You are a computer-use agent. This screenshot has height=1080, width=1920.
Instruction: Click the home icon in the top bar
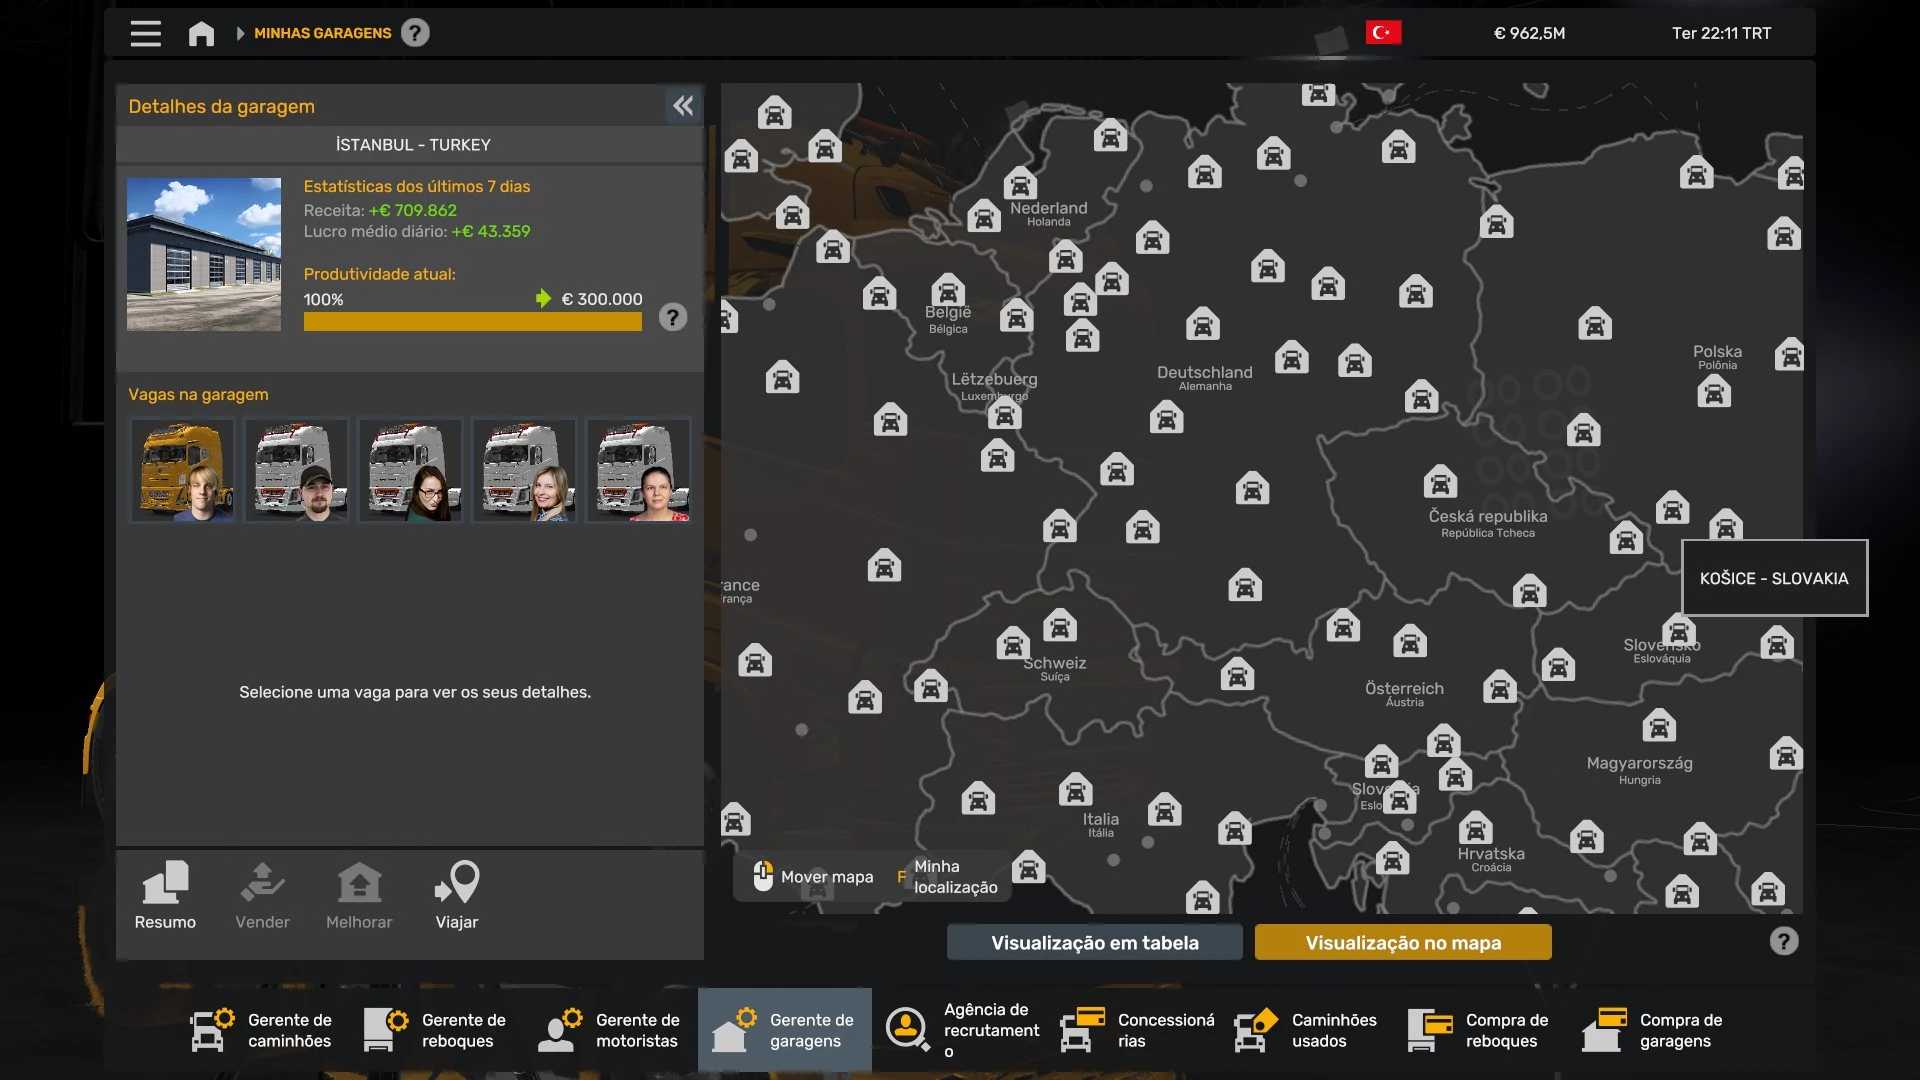pos(201,34)
